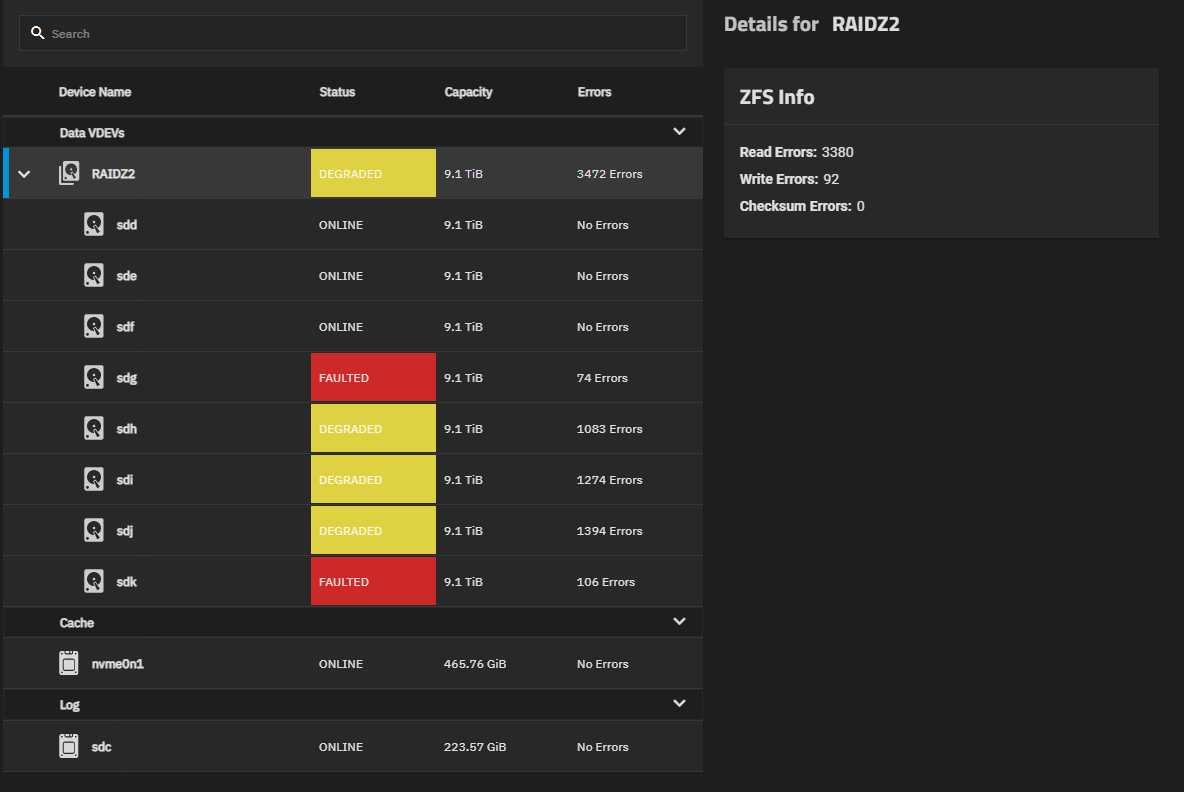Click the sdf disk icon
Screen dimensions: 1184x792
(94, 326)
